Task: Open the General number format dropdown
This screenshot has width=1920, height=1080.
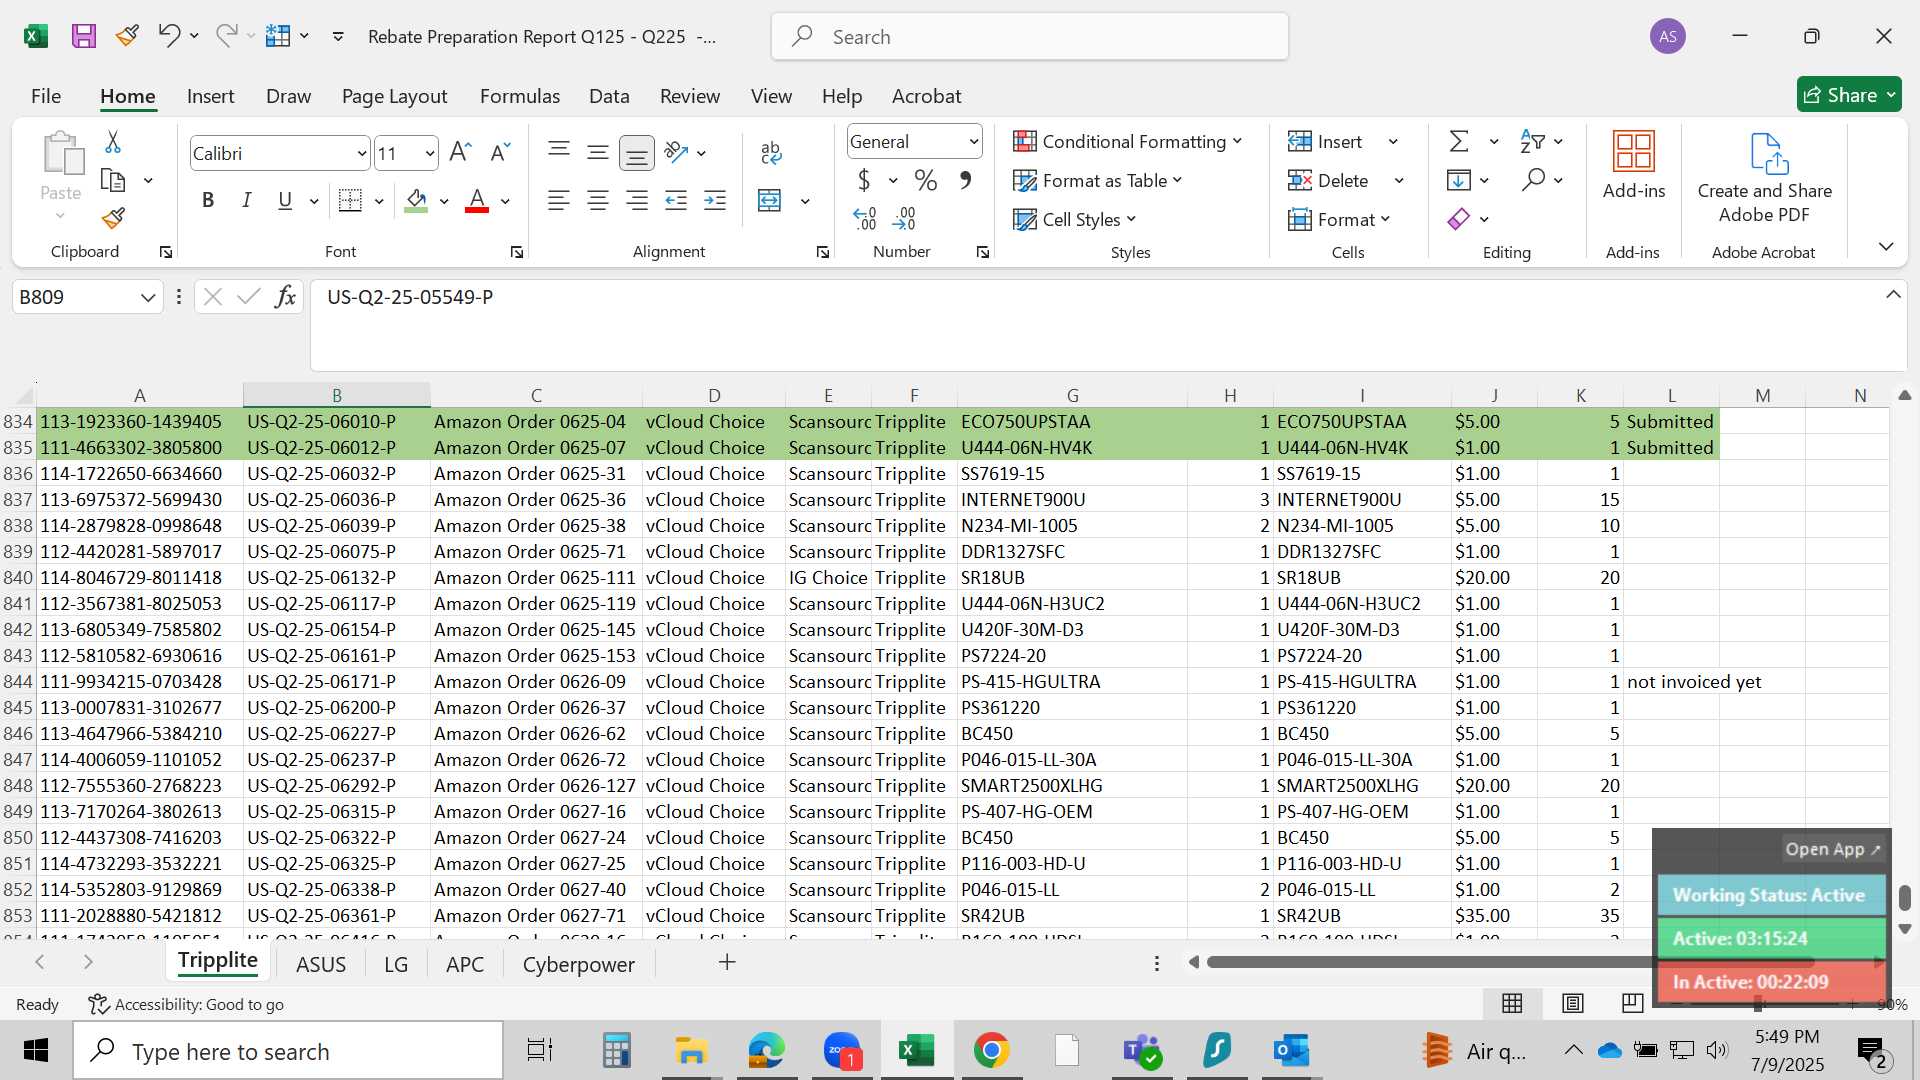Action: pyautogui.click(x=973, y=141)
